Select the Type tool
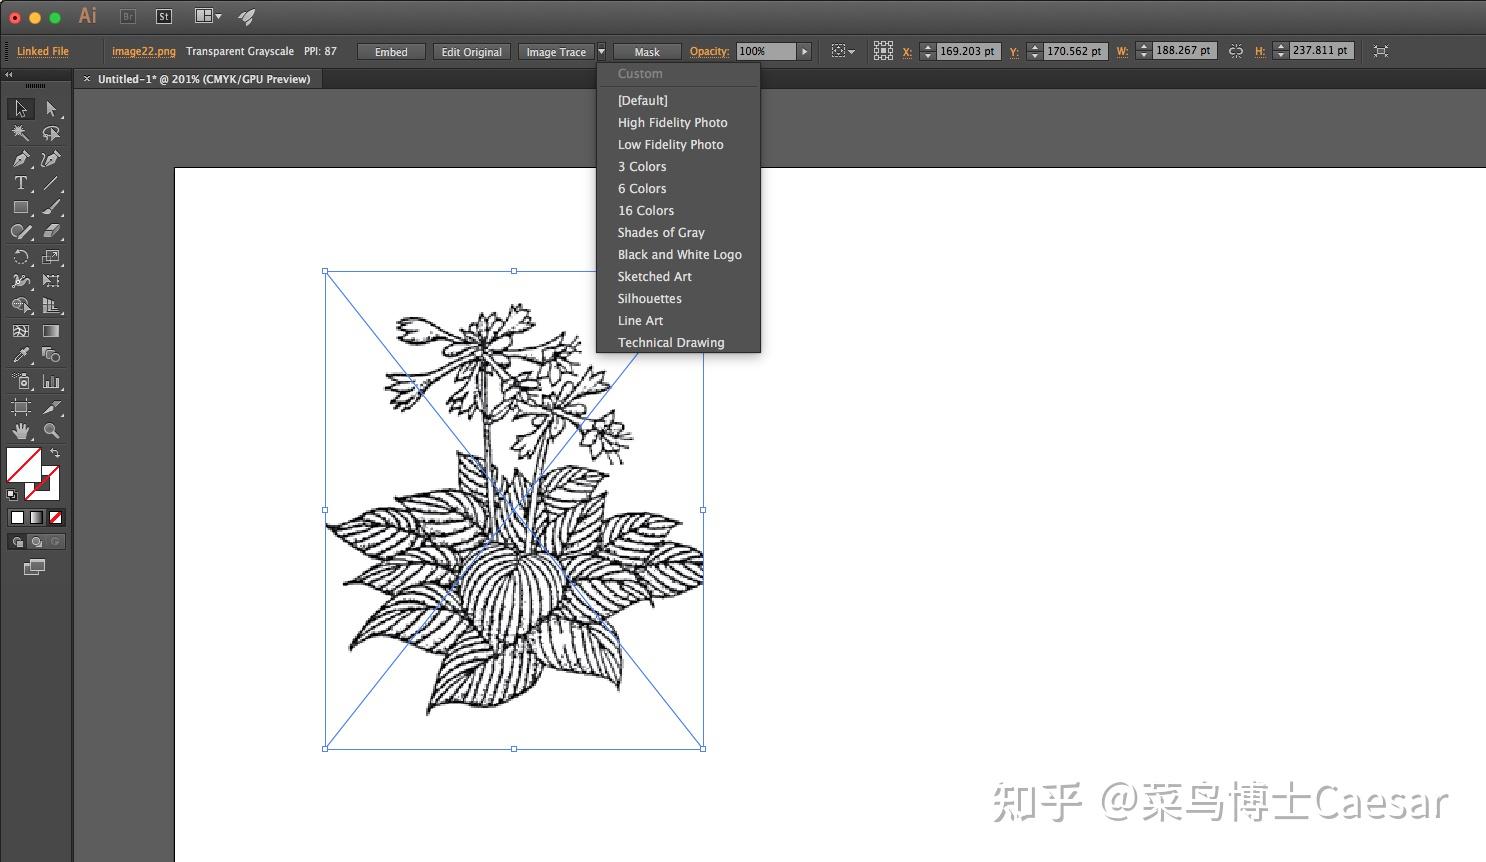Image resolution: width=1486 pixels, height=862 pixels. click(x=20, y=184)
